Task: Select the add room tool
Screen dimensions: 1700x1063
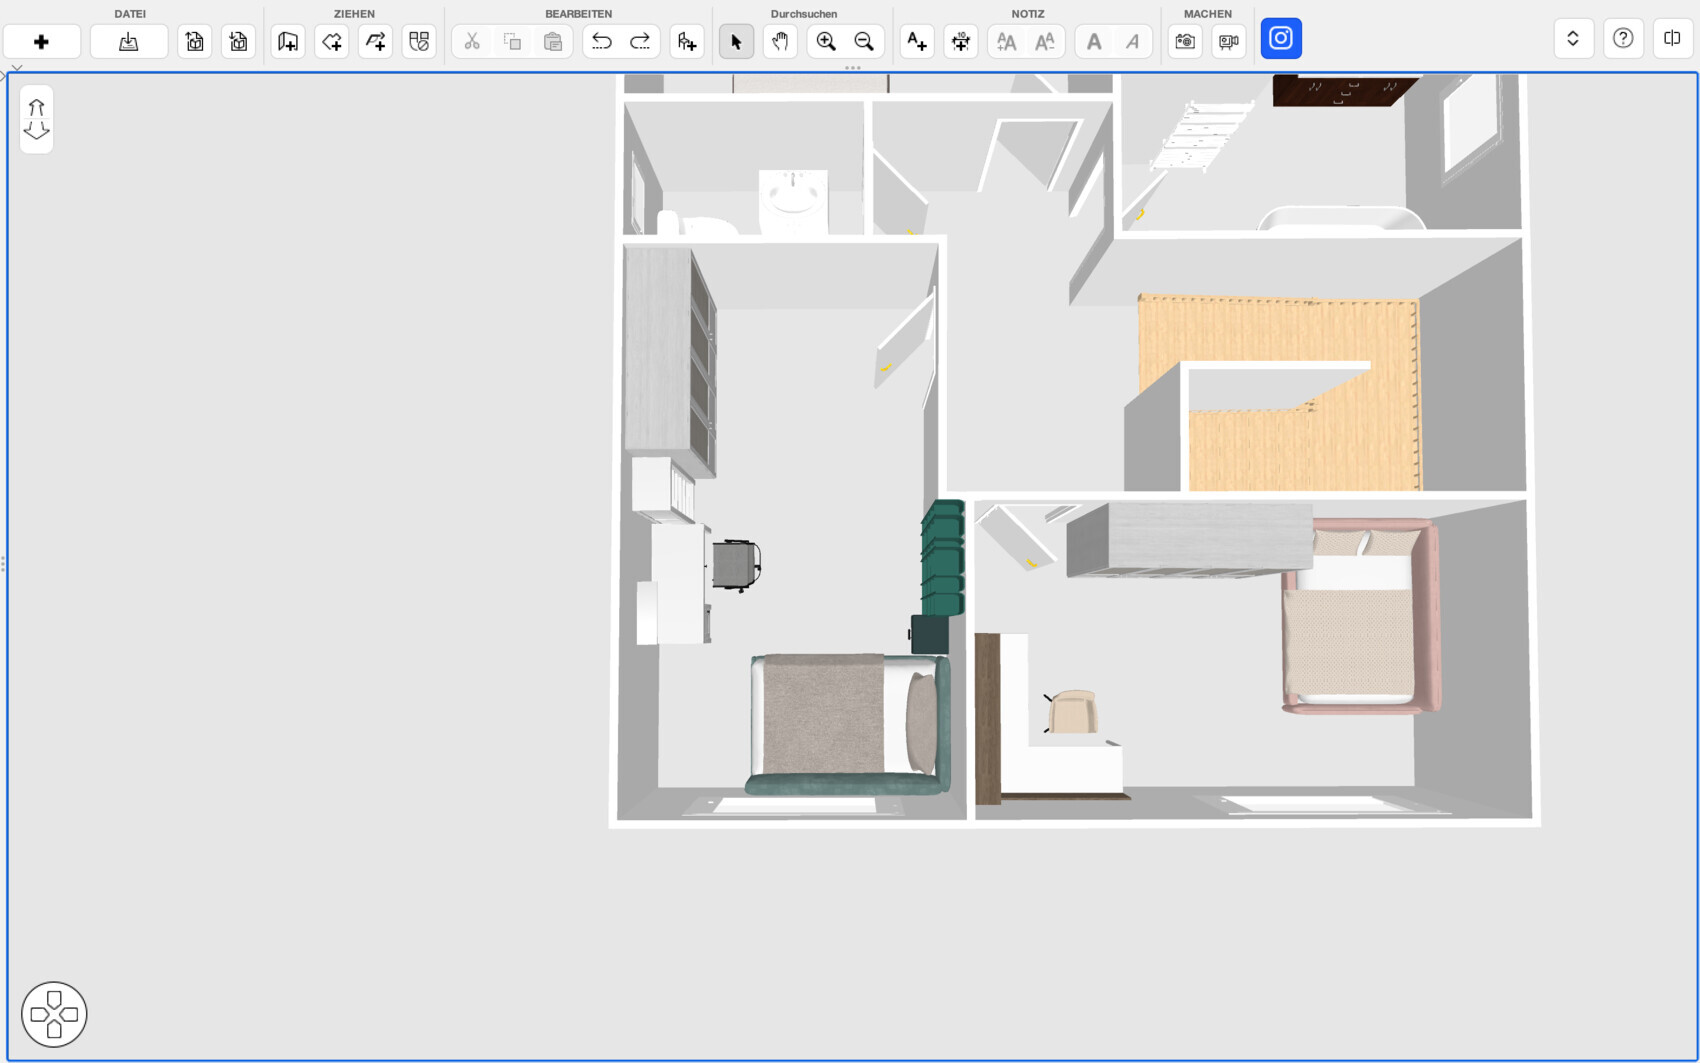Action: pyautogui.click(x=332, y=42)
